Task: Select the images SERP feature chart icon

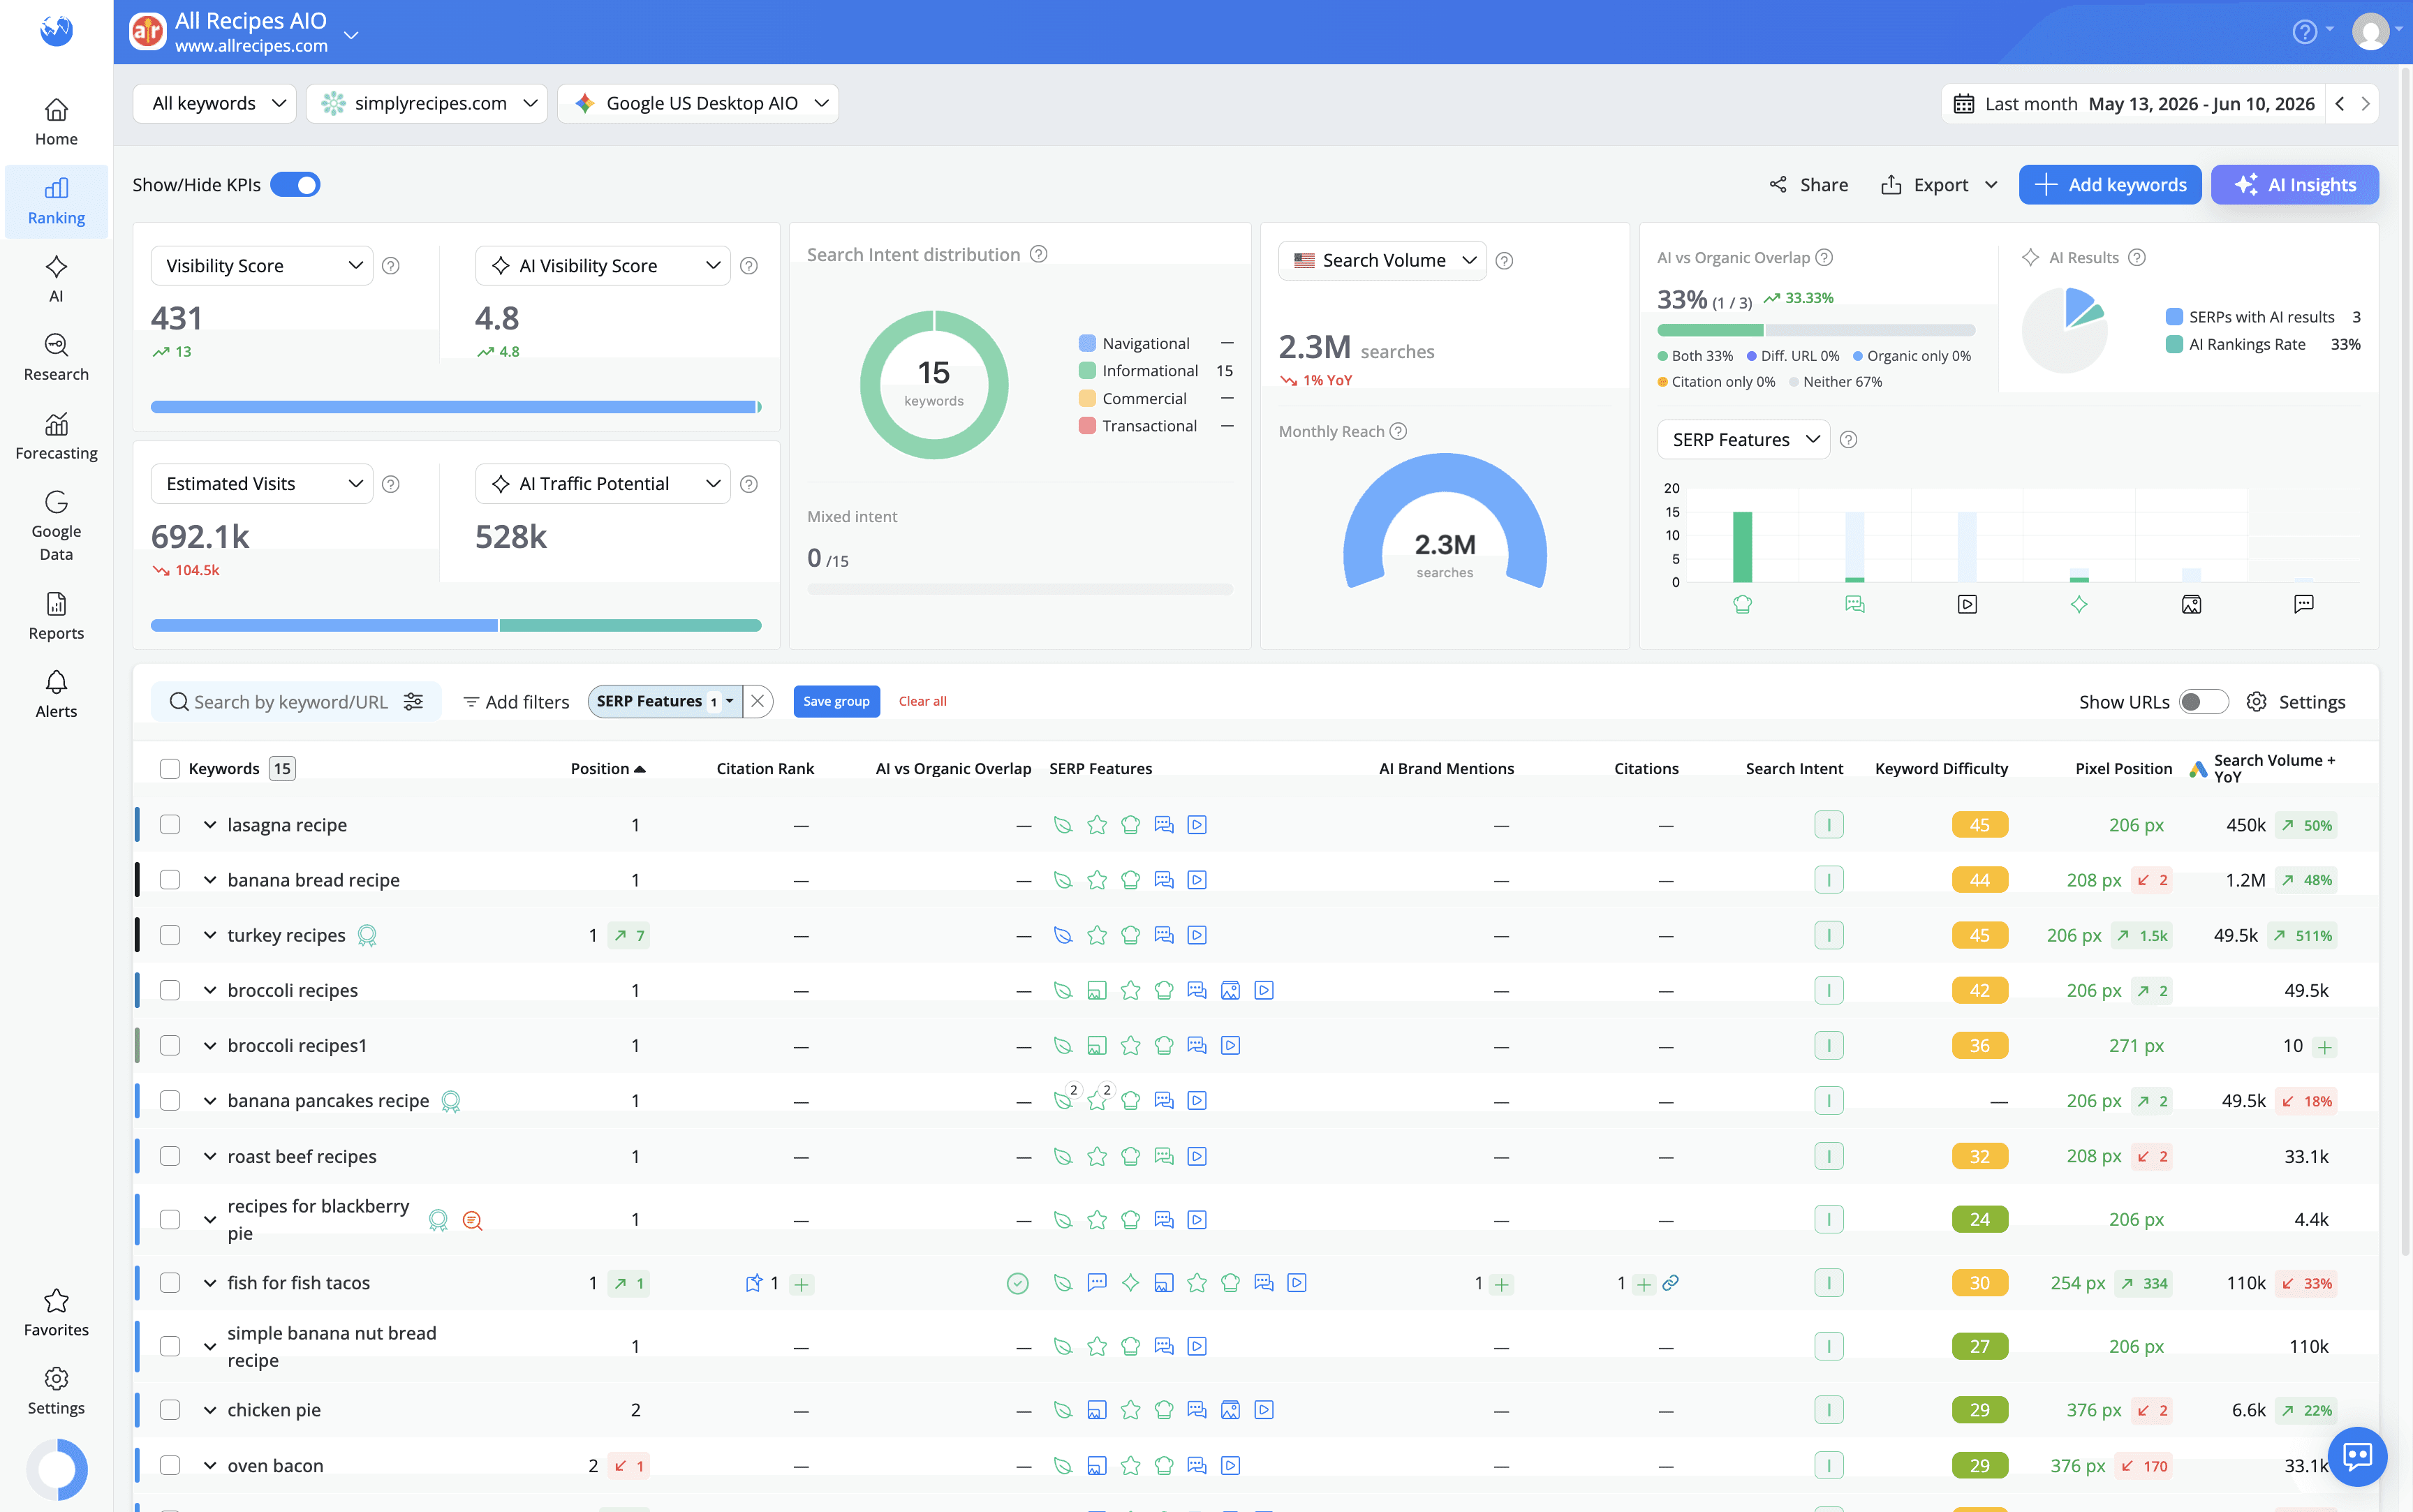Action: click(x=2191, y=604)
